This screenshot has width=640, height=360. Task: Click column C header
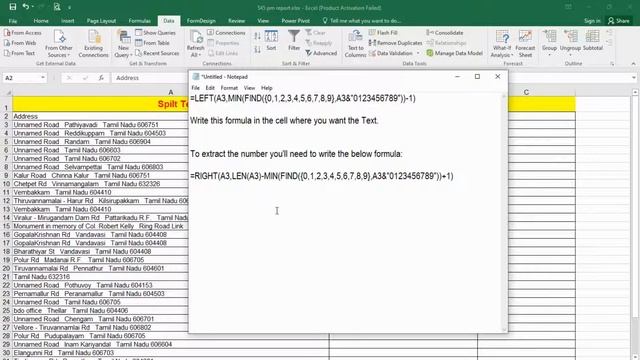pos(527,92)
